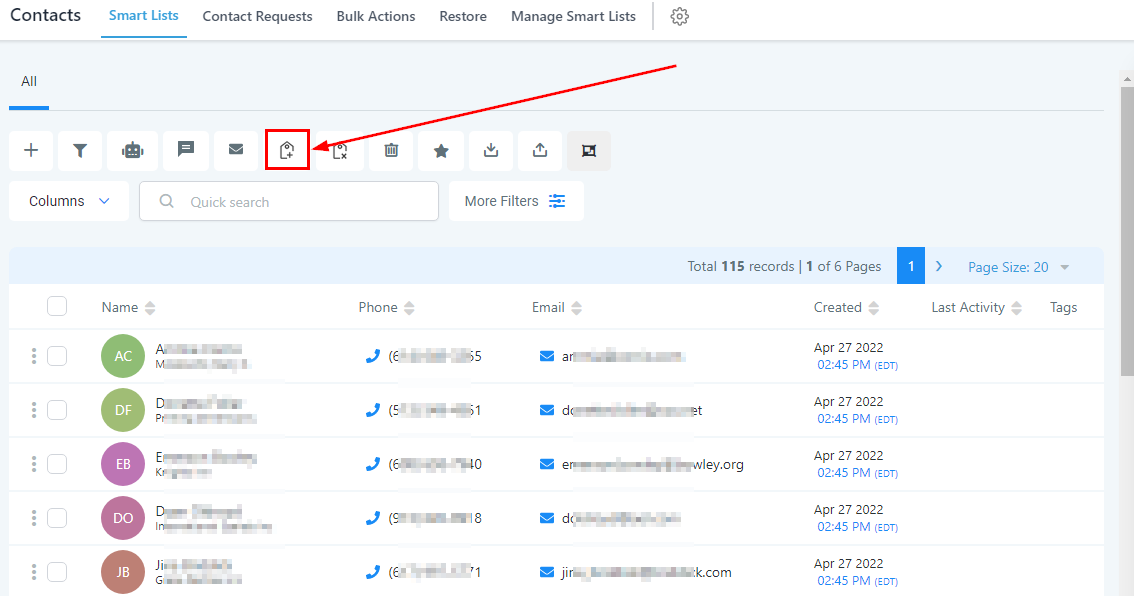Open the Columns dropdown
The image size is (1134, 596).
(x=69, y=201)
